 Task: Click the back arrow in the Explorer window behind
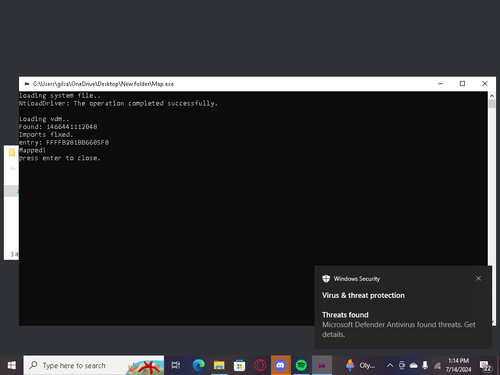point(13,168)
